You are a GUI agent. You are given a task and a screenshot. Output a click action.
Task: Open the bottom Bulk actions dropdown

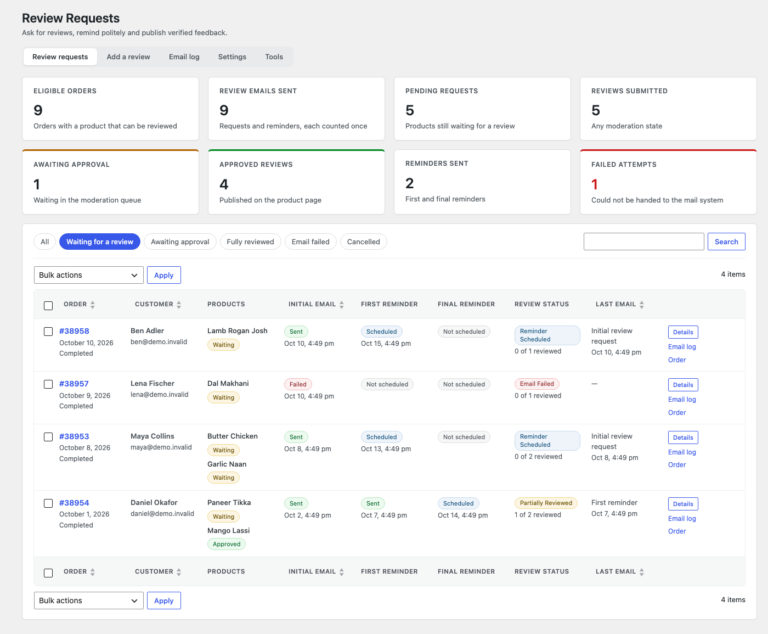(x=89, y=601)
